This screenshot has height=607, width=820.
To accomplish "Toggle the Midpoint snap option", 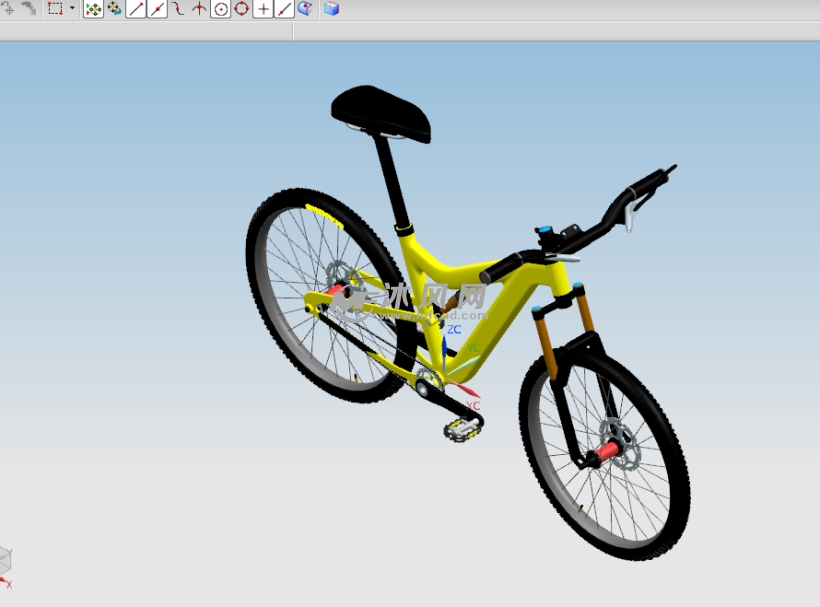I will pyautogui.click(x=157, y=9).
